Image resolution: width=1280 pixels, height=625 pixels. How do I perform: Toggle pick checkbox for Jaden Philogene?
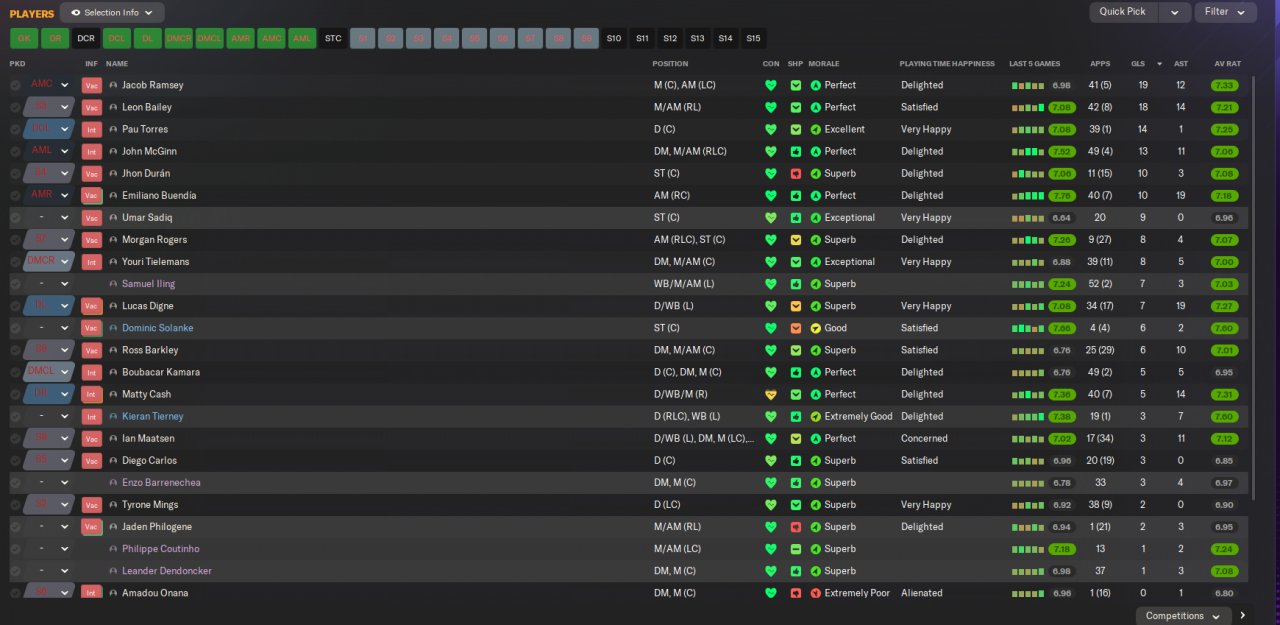pyautogui.click(x=15, y=527)
